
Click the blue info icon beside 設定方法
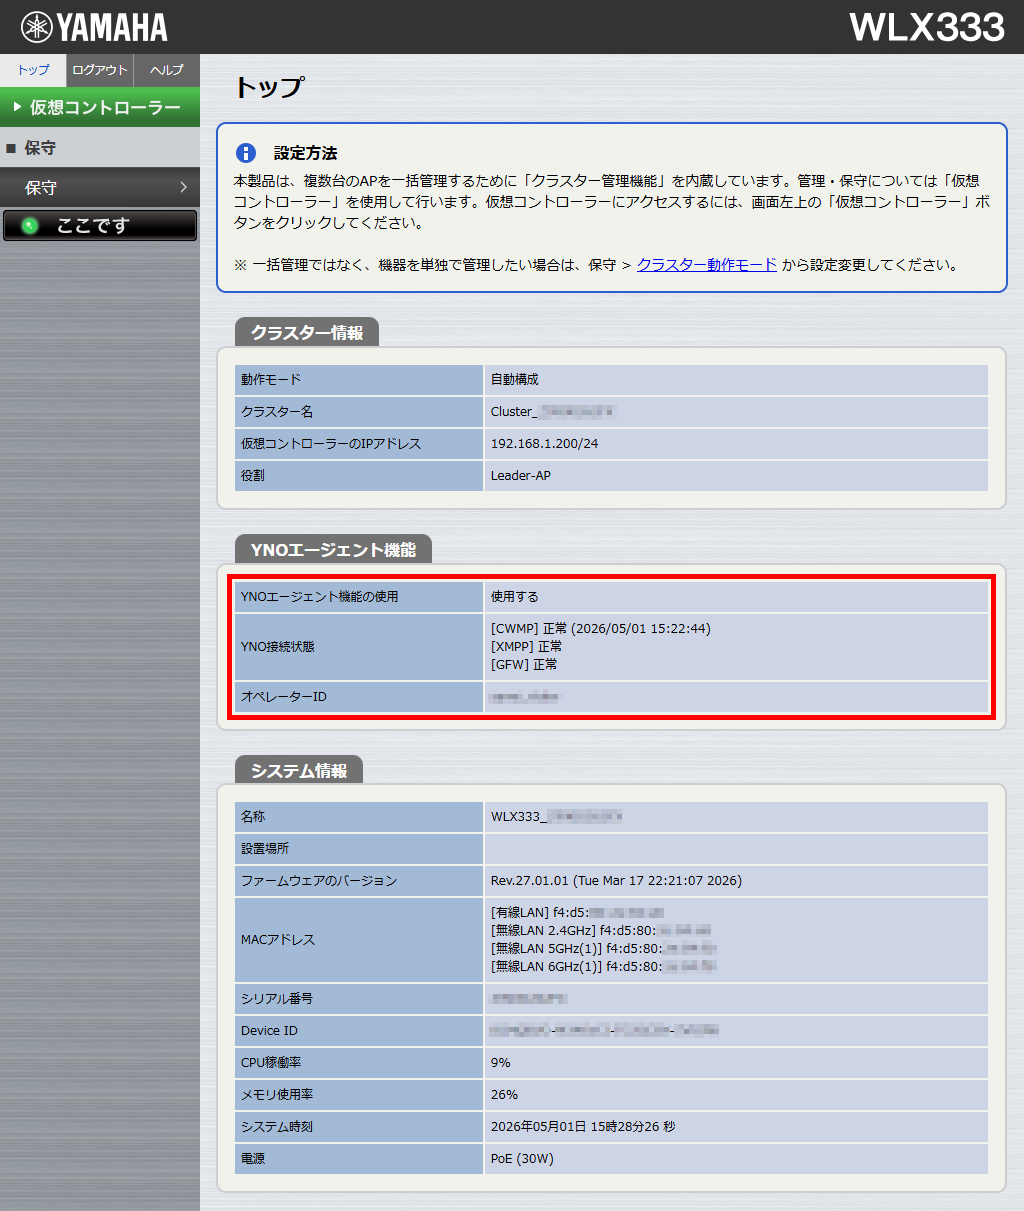coord(245,153)
